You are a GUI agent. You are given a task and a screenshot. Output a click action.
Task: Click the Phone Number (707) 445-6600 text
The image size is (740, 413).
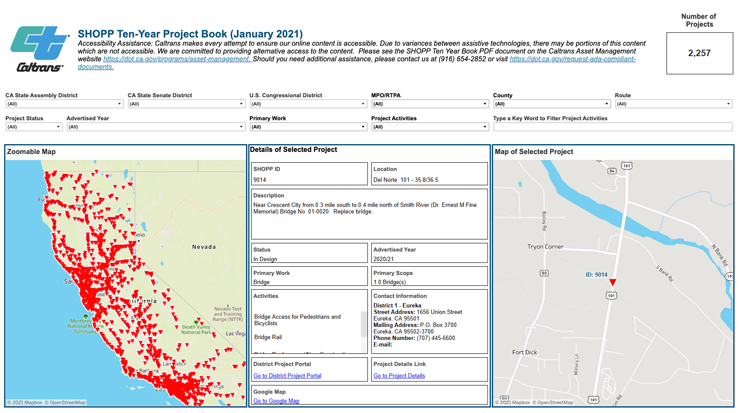pyautogui.click(x=414, y=338)
